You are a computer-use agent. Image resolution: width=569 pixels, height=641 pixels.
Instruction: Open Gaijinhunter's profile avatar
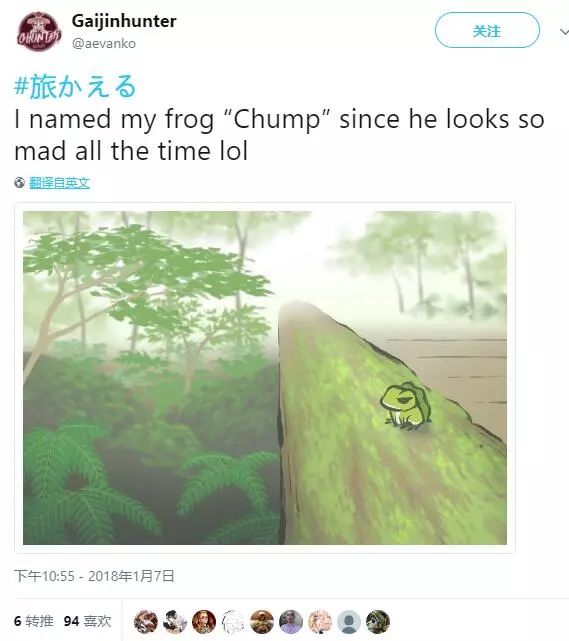coord(38,31)
